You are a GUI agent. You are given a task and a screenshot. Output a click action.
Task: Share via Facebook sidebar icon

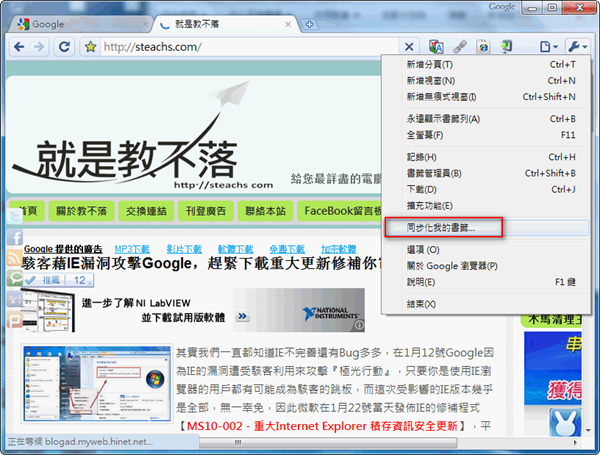tap(15, 238)
